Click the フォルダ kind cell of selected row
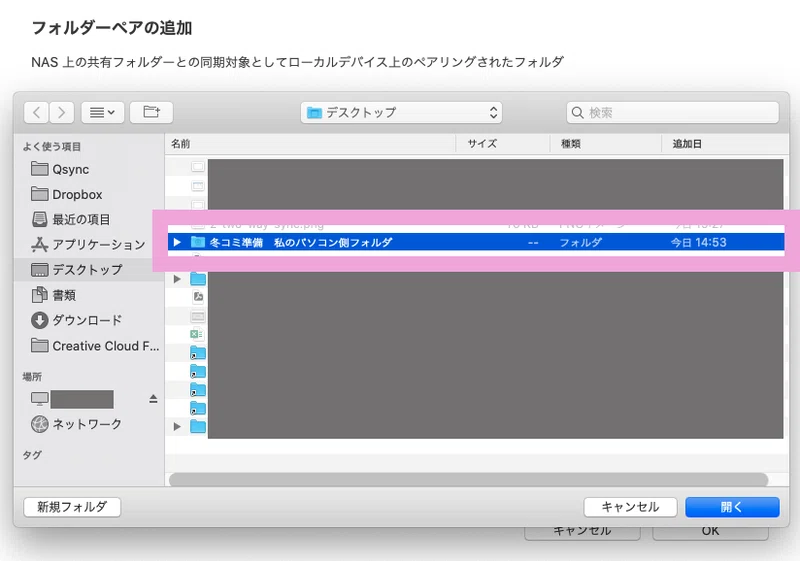The height and width of the screenshot is (561, 800). click(x=580, y=242)
